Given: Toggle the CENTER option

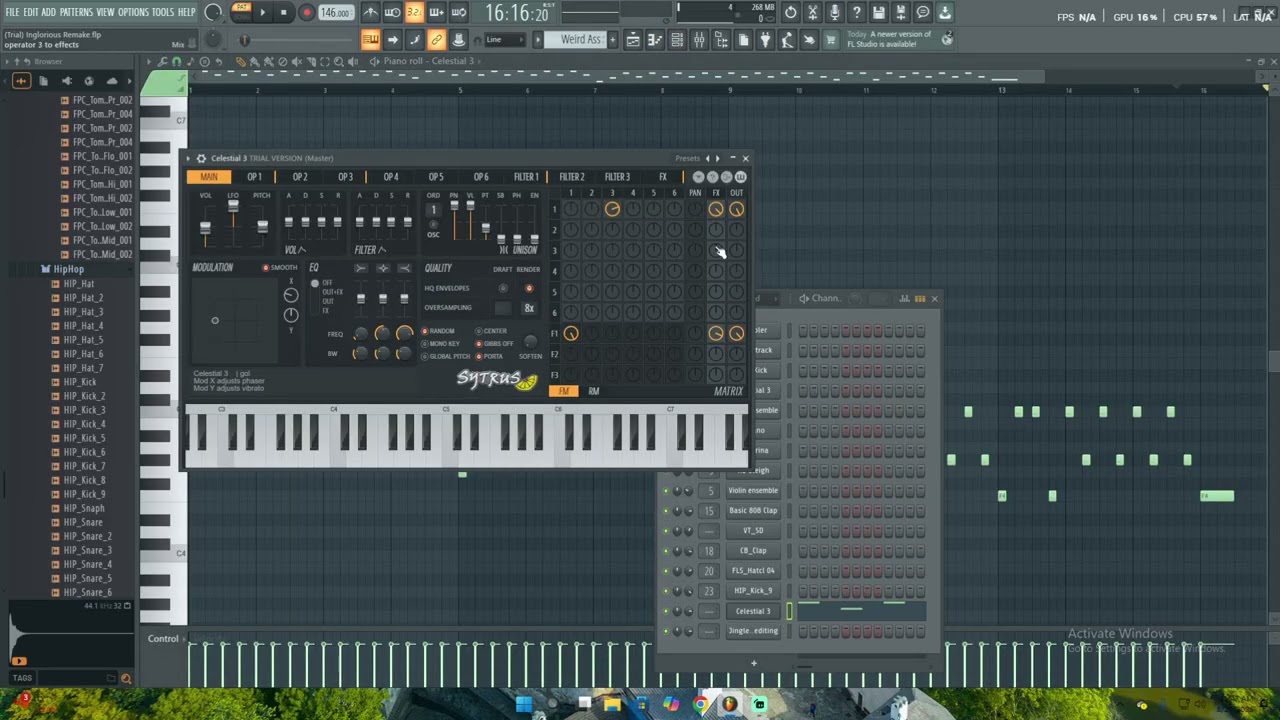Looking at the screenshot, I should pyautogui.click(x=491, y=331).
